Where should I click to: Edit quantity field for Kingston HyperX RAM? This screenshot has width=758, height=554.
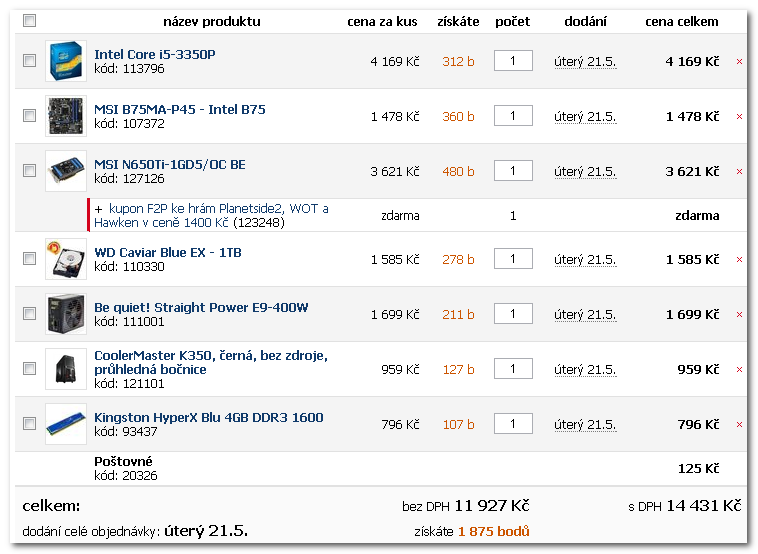point(513,423)
